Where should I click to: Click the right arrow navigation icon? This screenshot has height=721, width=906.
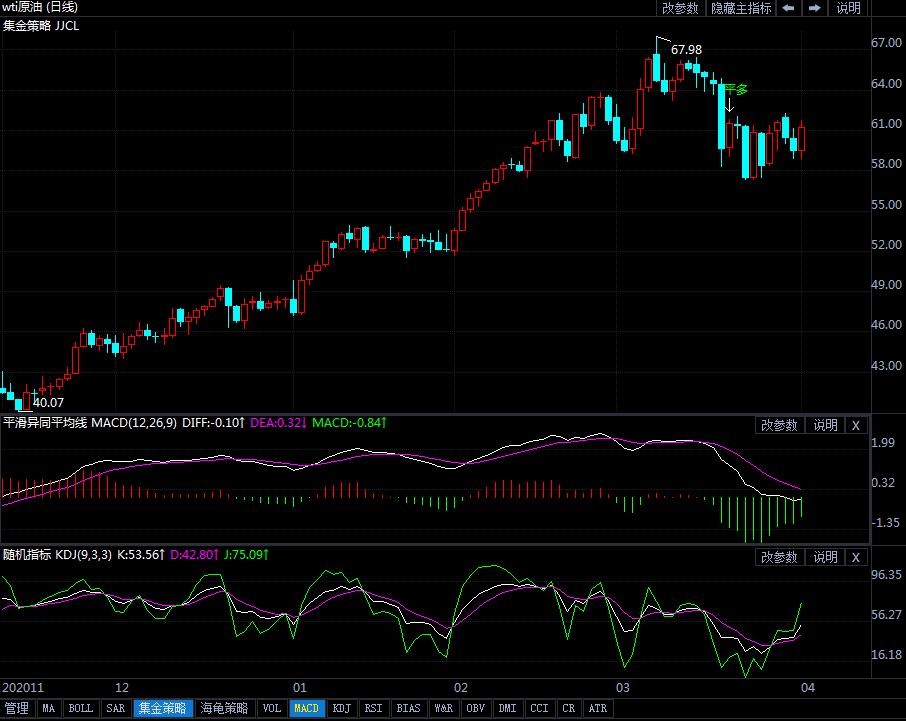[x=815, y=8]
